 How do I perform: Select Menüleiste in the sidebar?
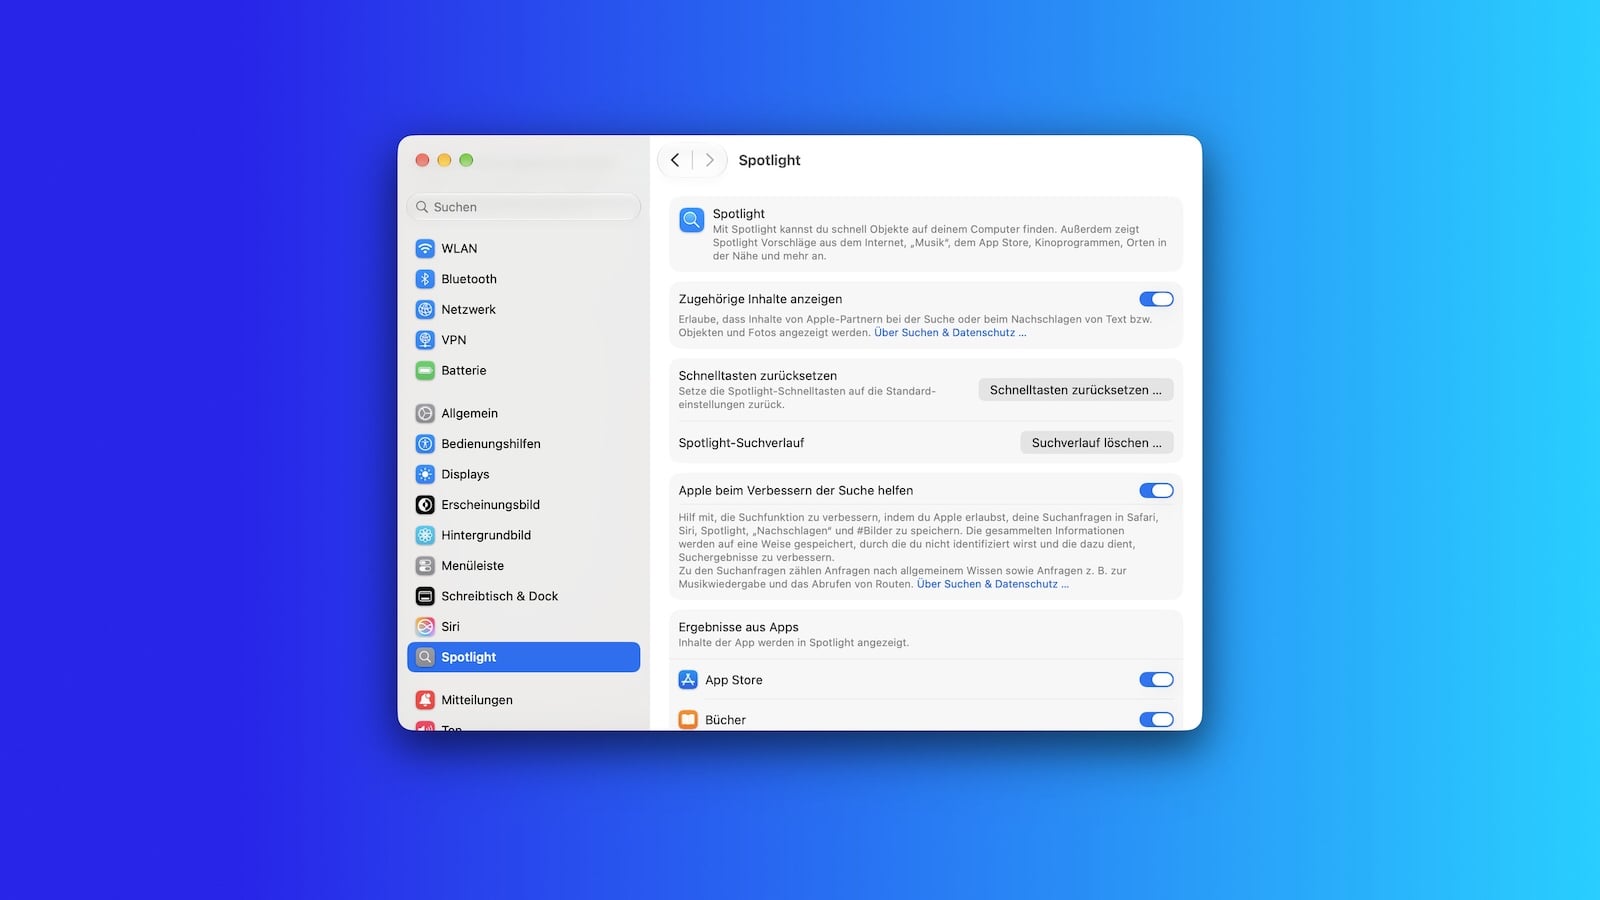coord(524,566)
